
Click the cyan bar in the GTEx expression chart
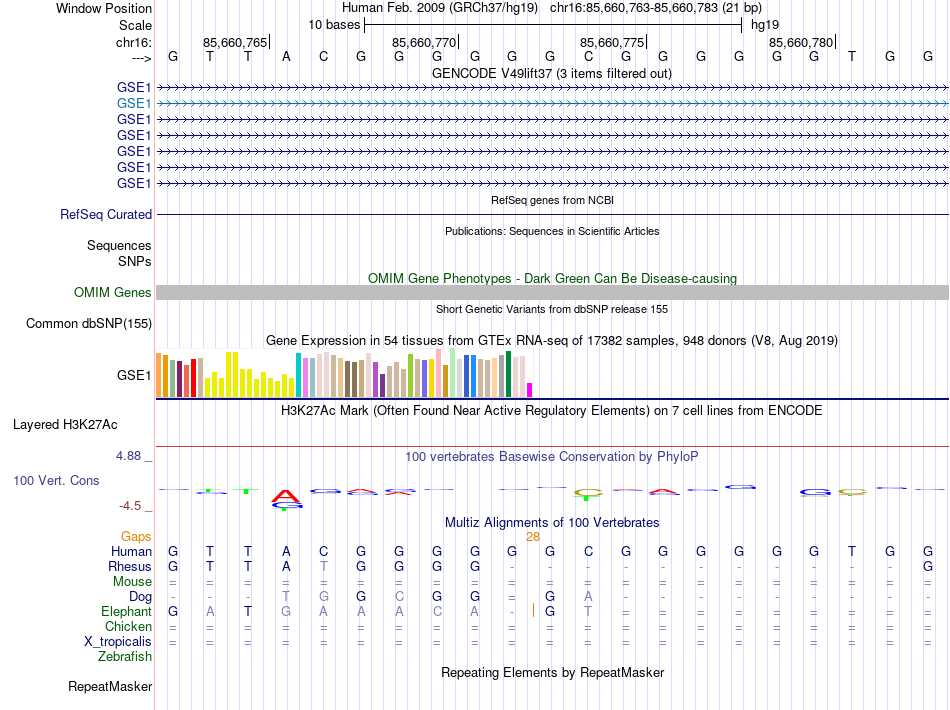[x=298, y=375]
